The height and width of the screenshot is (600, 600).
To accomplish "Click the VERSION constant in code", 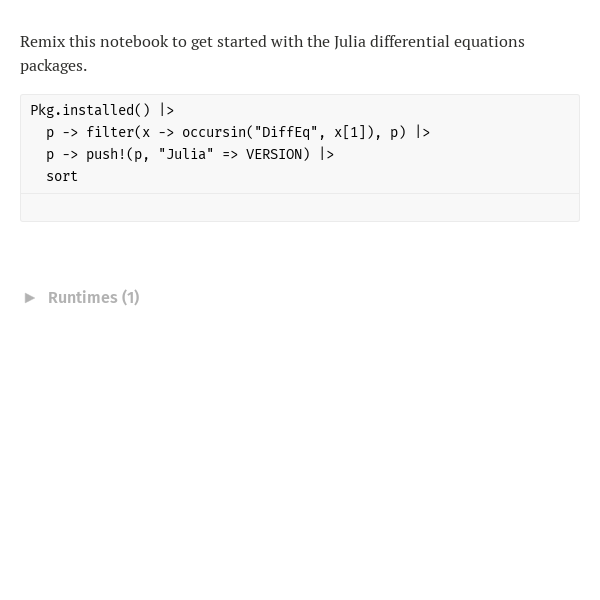I will click(x=274, y=155).
